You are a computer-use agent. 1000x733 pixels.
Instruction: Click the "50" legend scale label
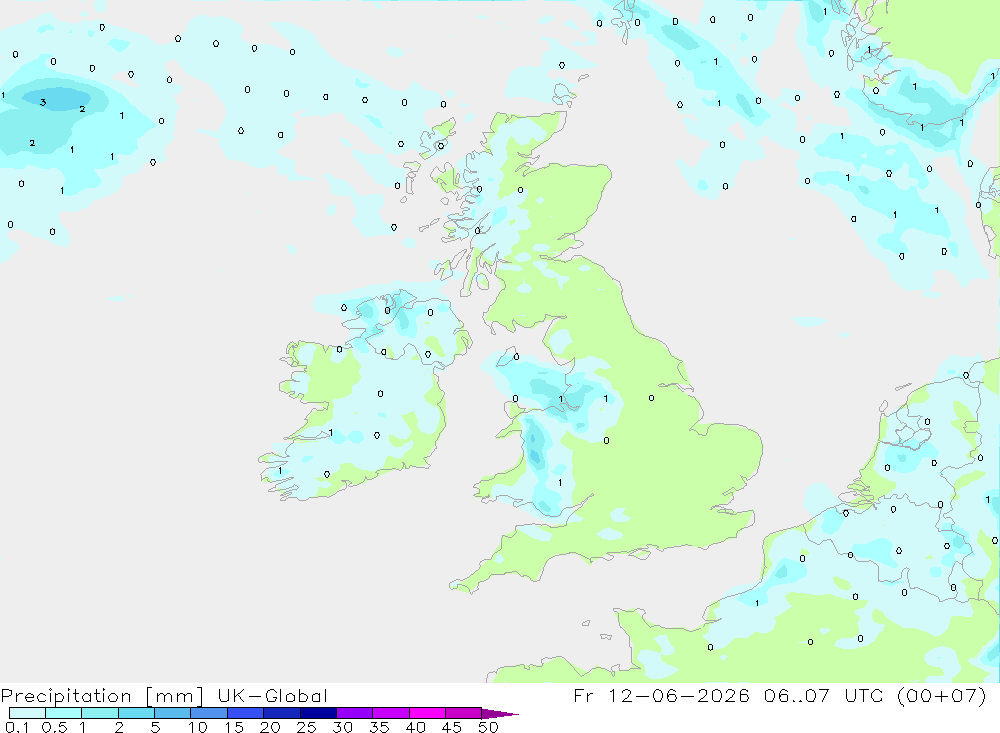click(489, 727)
